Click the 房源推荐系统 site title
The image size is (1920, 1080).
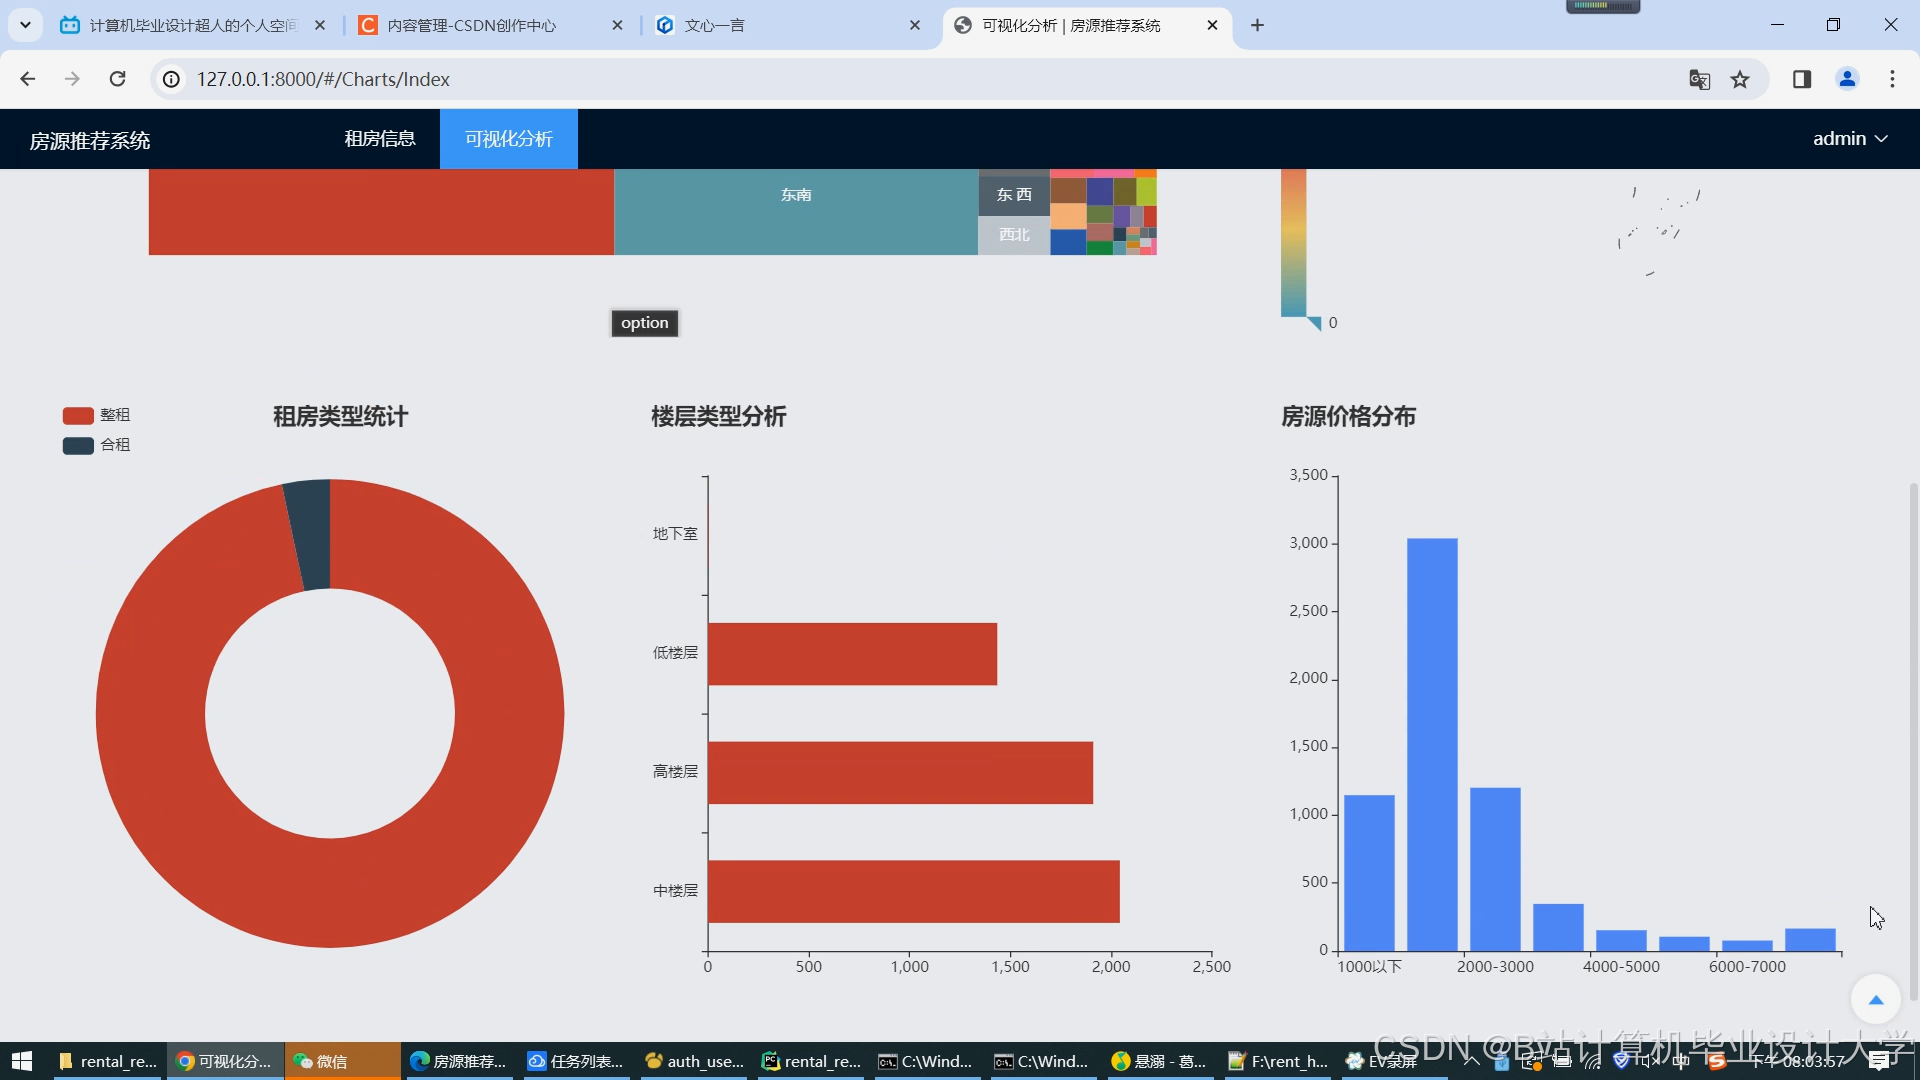(90, 141)
